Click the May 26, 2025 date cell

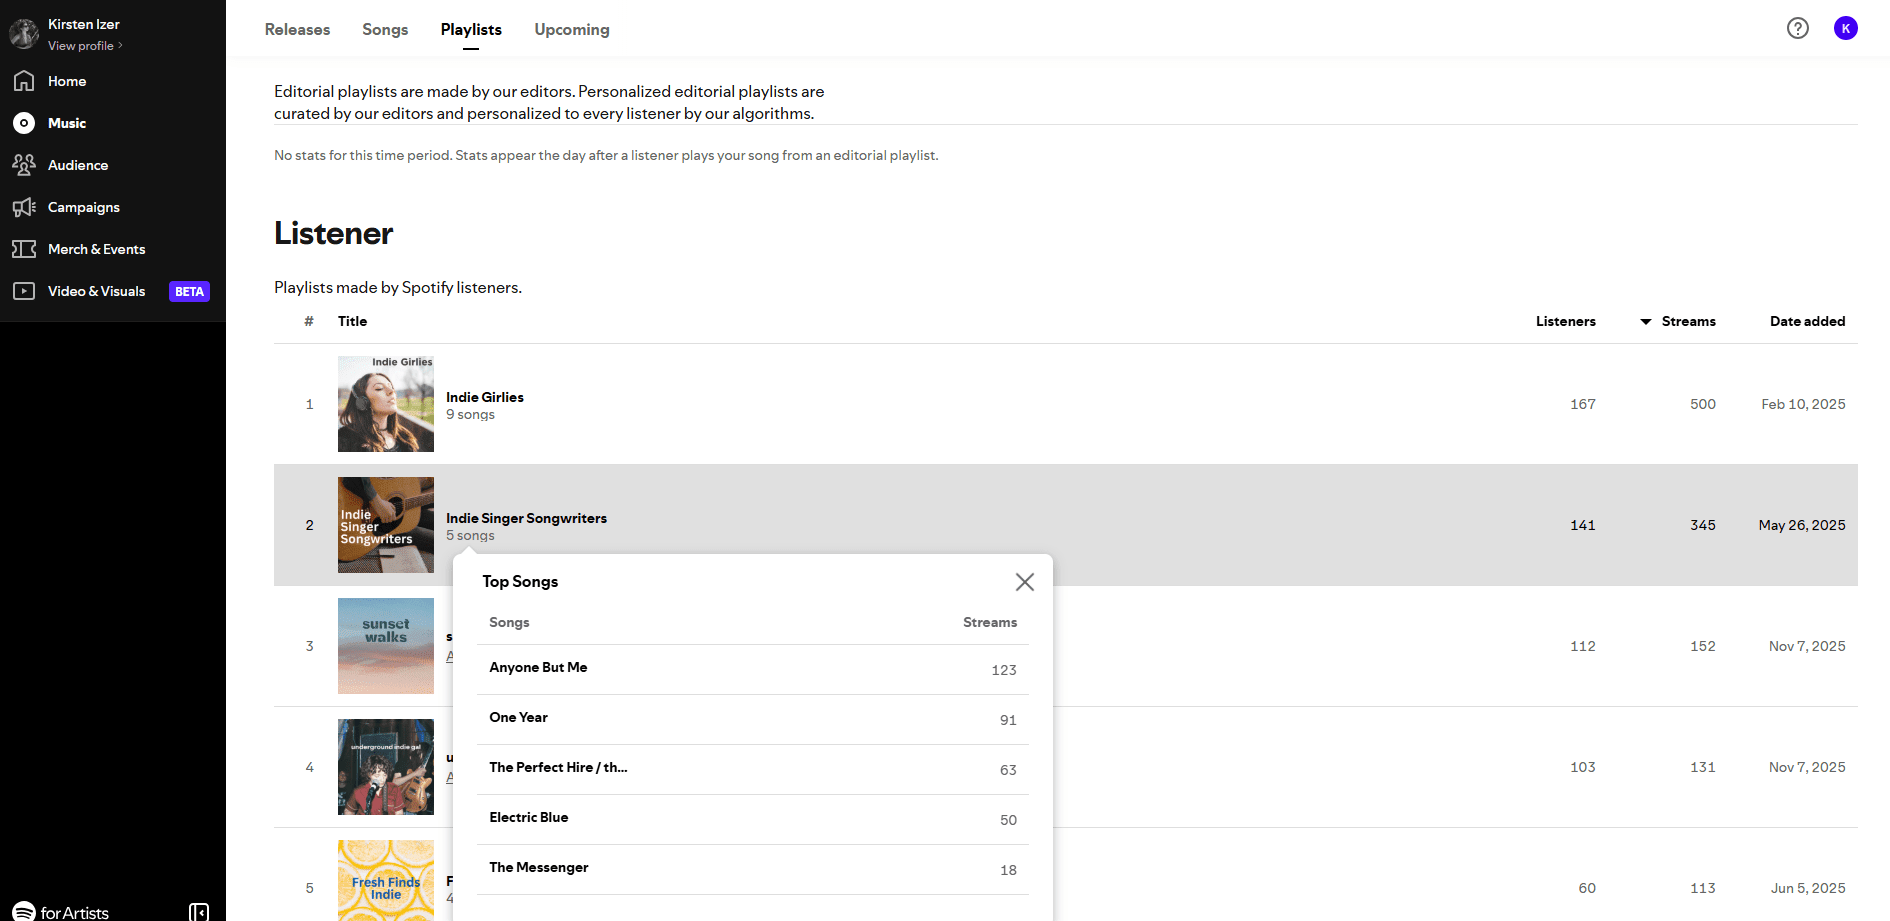click(x=1802, y=525)
